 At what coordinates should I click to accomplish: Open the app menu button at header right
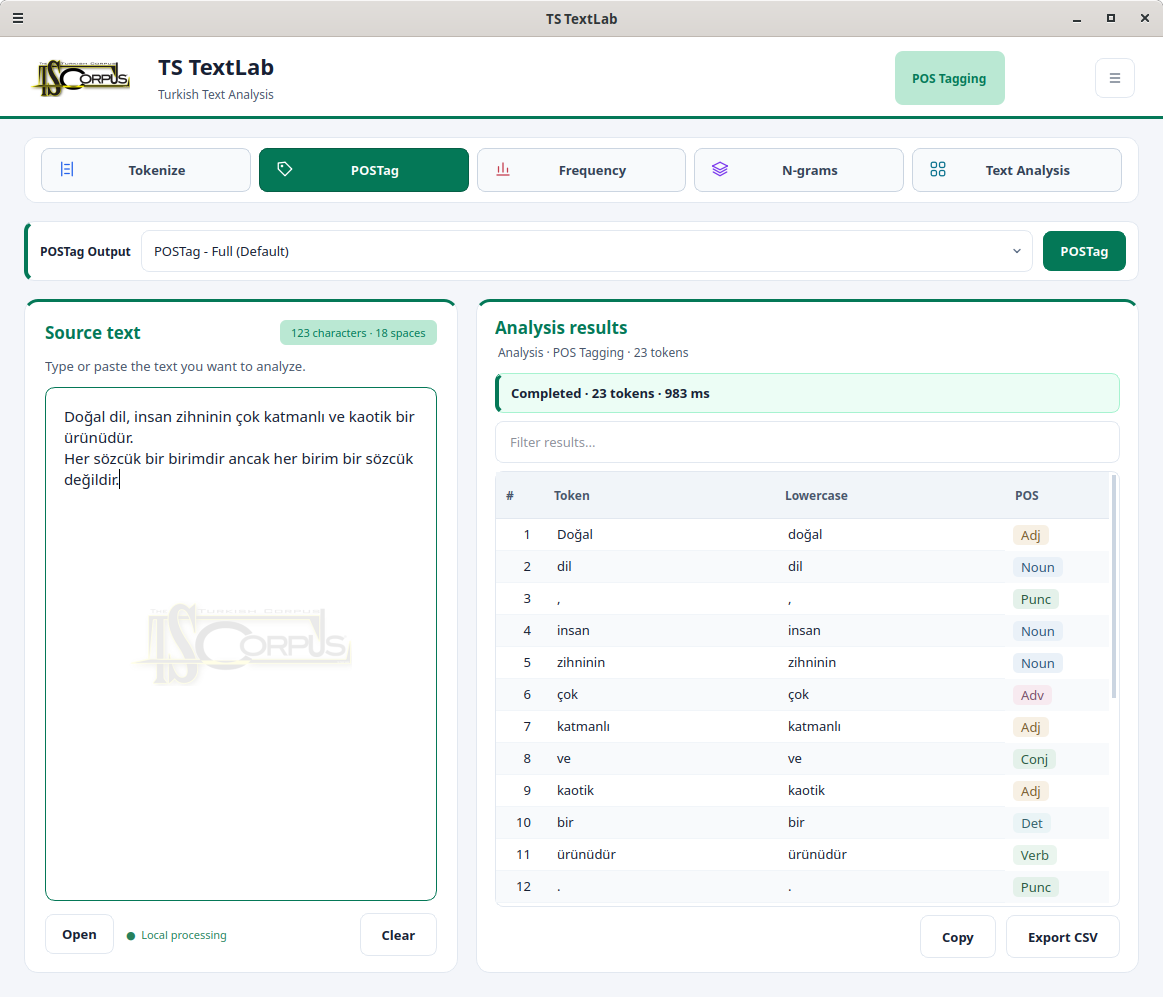(x=1114, y=78)
